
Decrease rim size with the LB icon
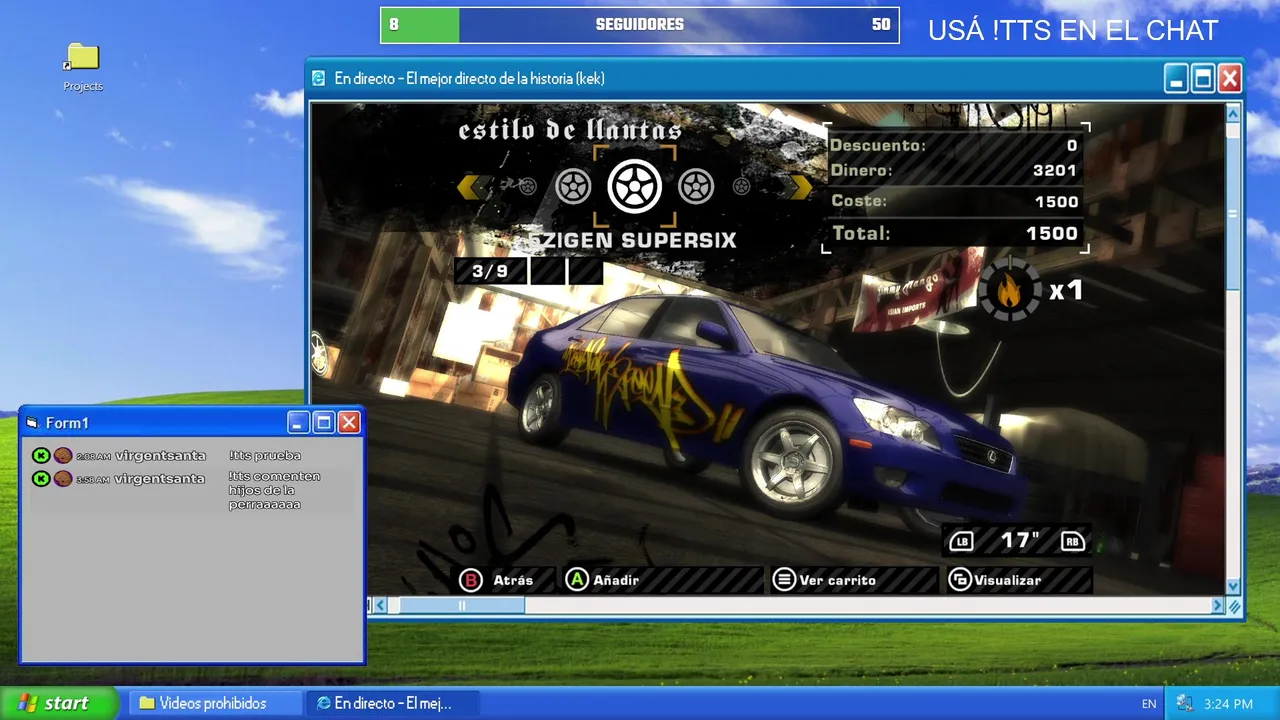[x=961, y=541]
